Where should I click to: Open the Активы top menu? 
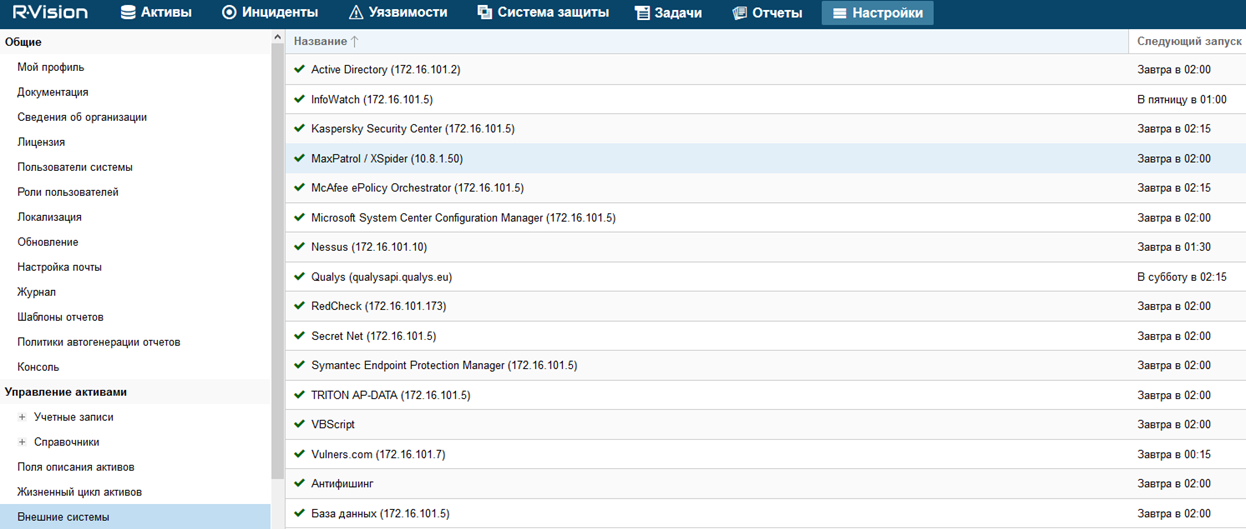click(x=155, y=13)
